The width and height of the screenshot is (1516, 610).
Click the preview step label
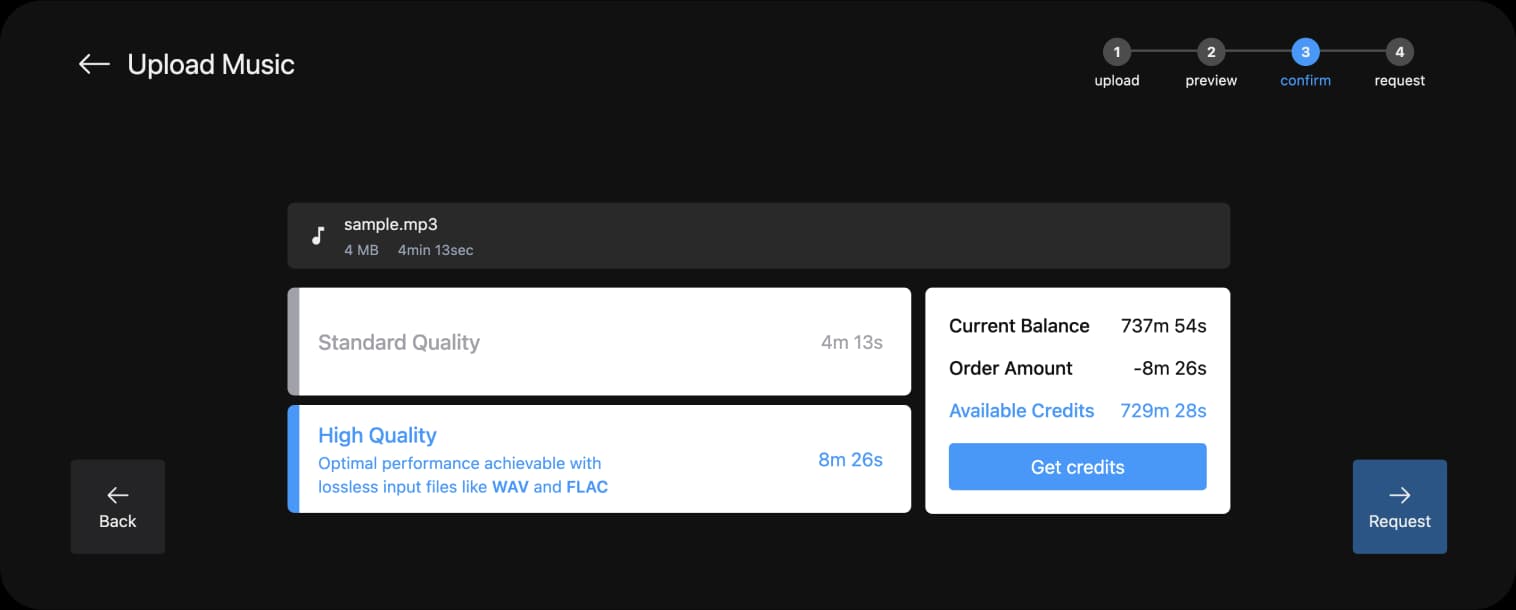[1211, 81]
